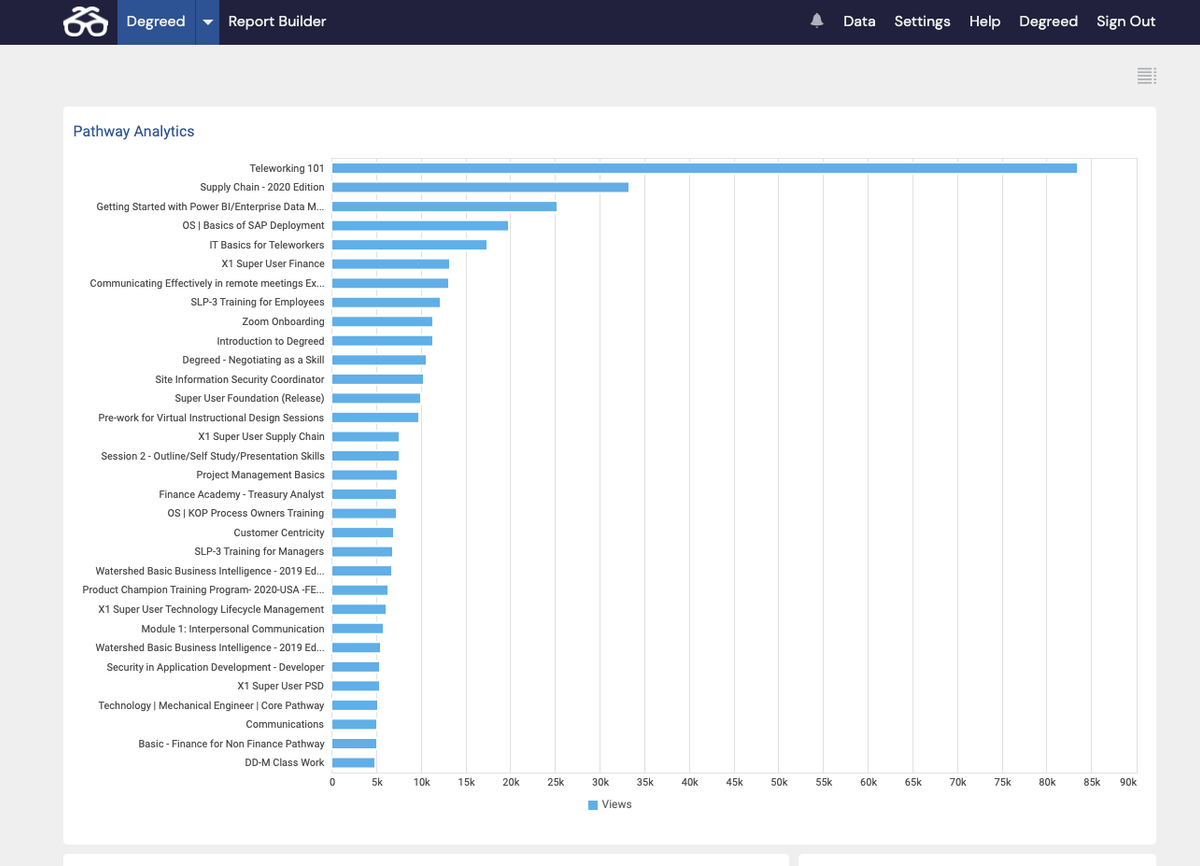Open the notifications bell
This screenshot has width=1200, height=866.
817,21
